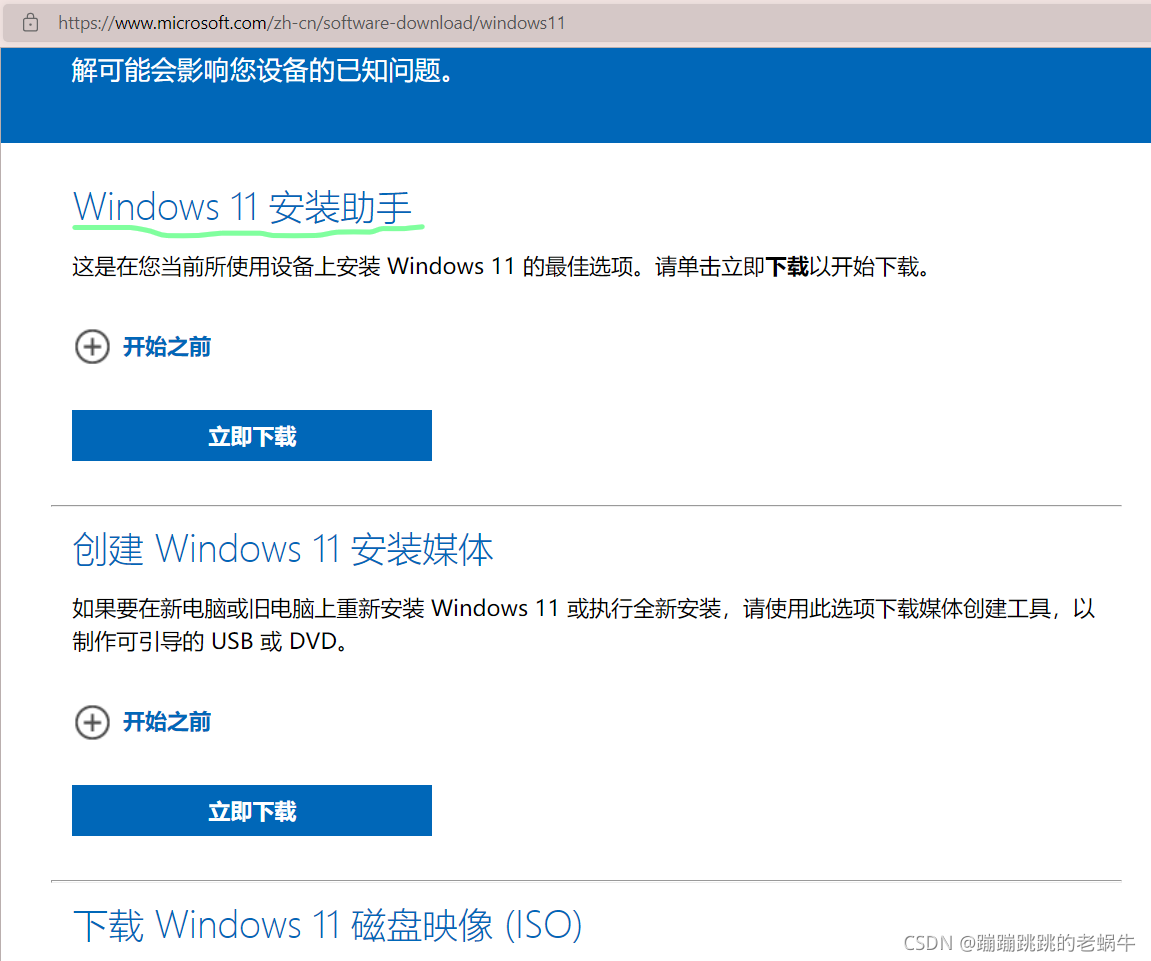Screen dimensions: 1151x961
Task: Click 立即下载 button for 安装媒体
Action: (x=252, y=810)
